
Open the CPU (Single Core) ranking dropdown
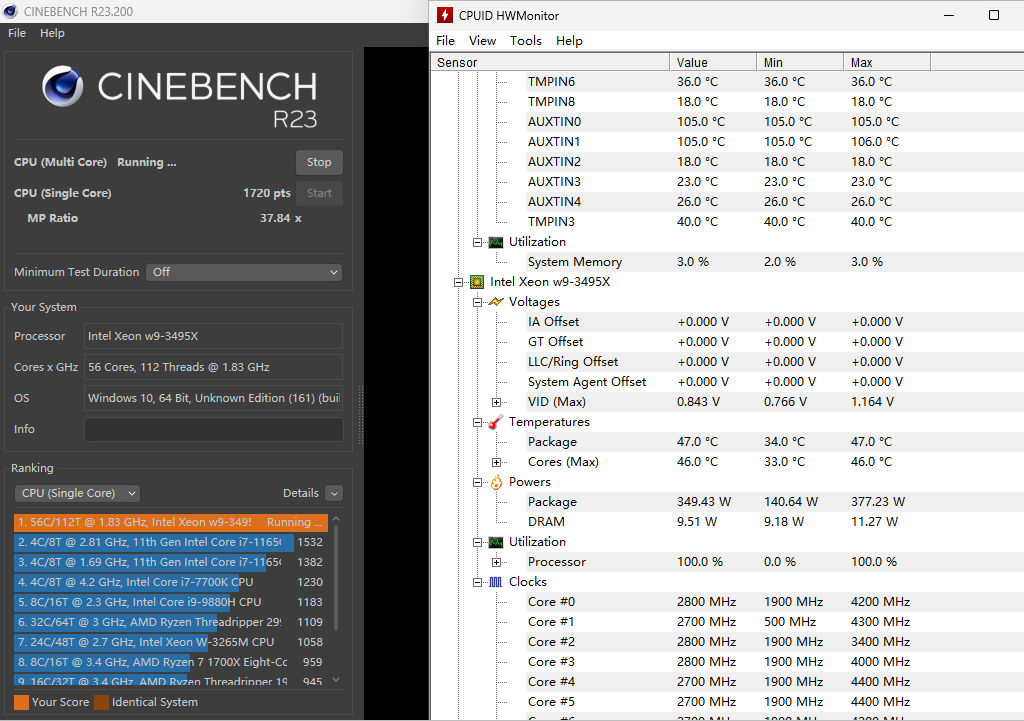[x=77, y=493]
